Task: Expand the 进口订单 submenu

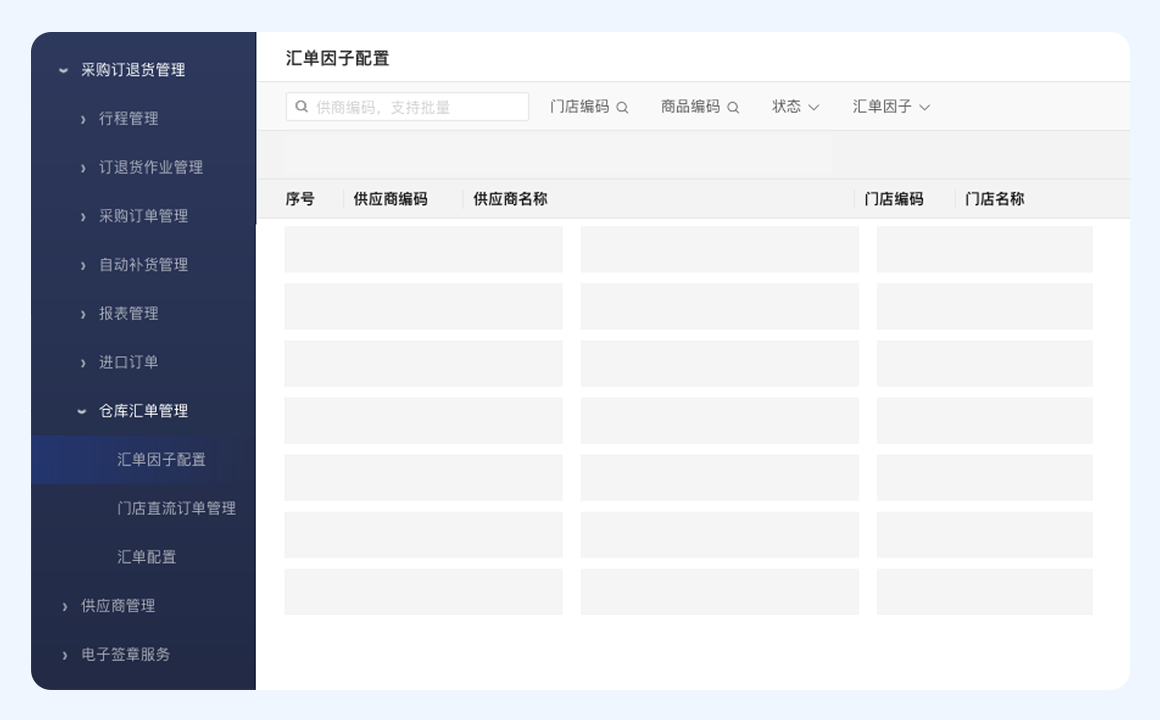Action: [127, 363]
